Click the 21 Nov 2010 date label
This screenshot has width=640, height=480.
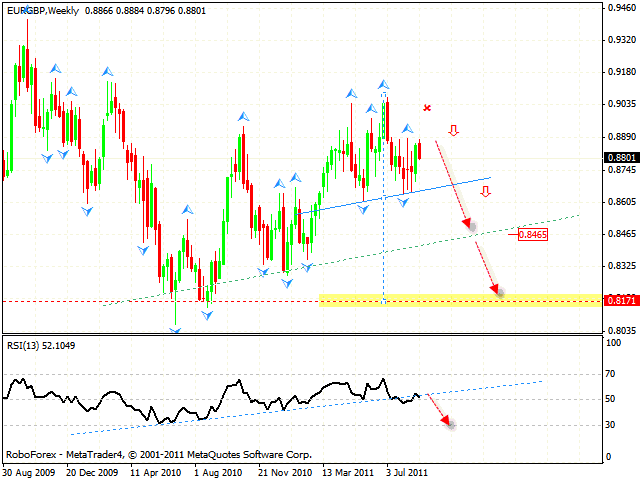(x=285, y=473)
